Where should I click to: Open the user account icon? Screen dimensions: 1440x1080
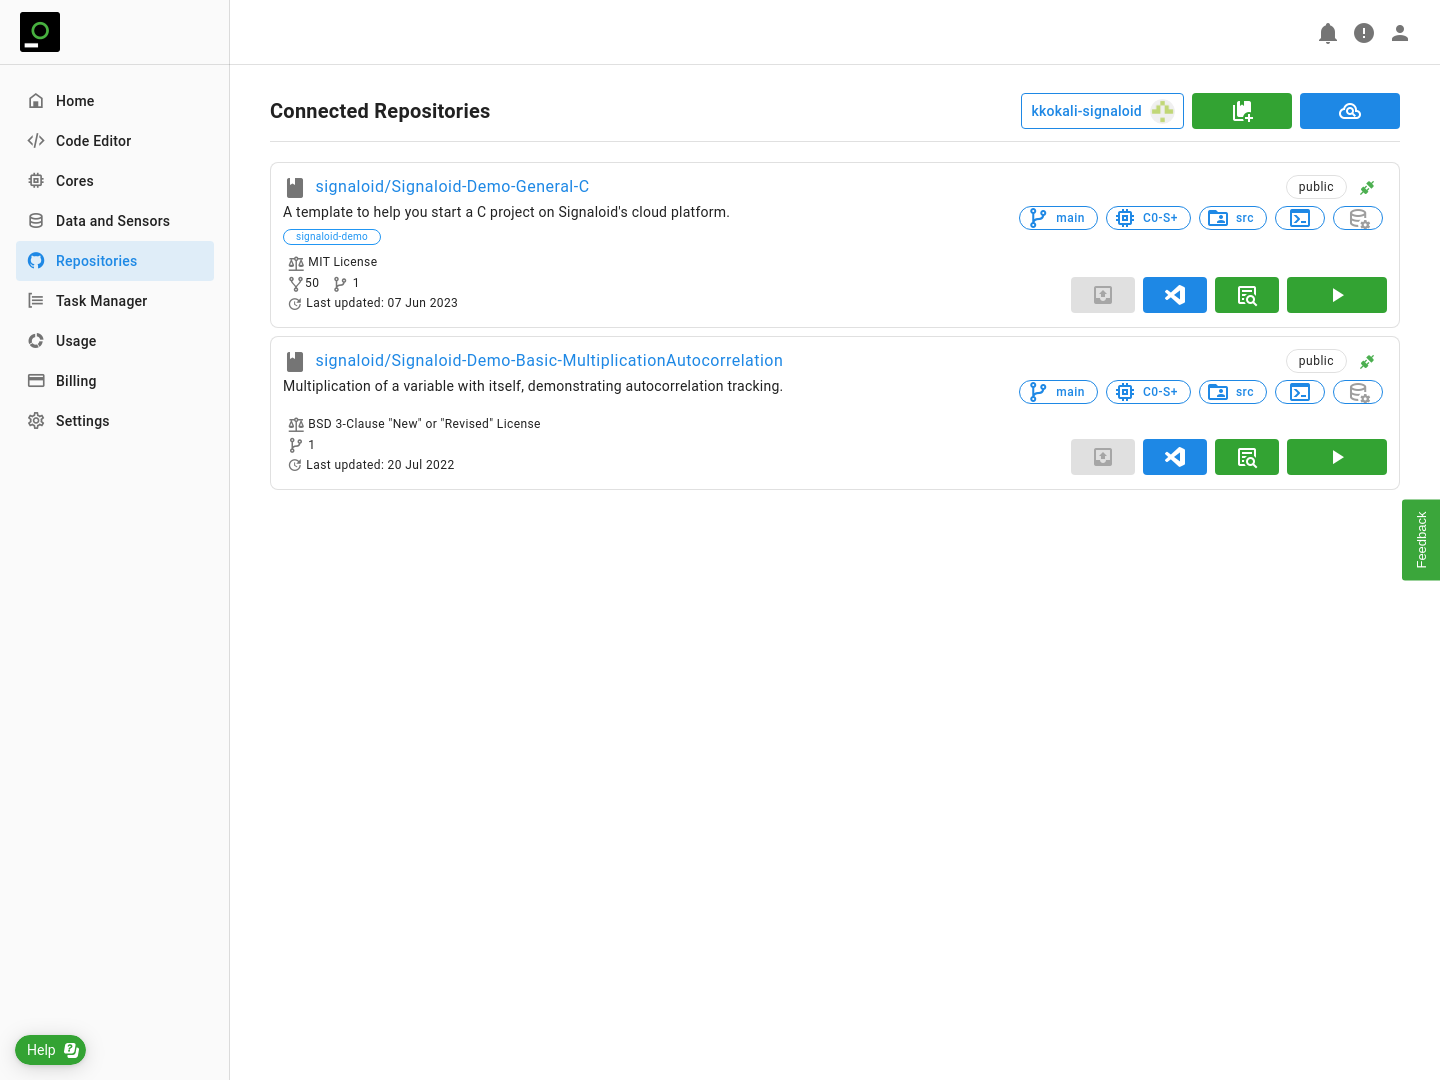[x=1400, y=33]
